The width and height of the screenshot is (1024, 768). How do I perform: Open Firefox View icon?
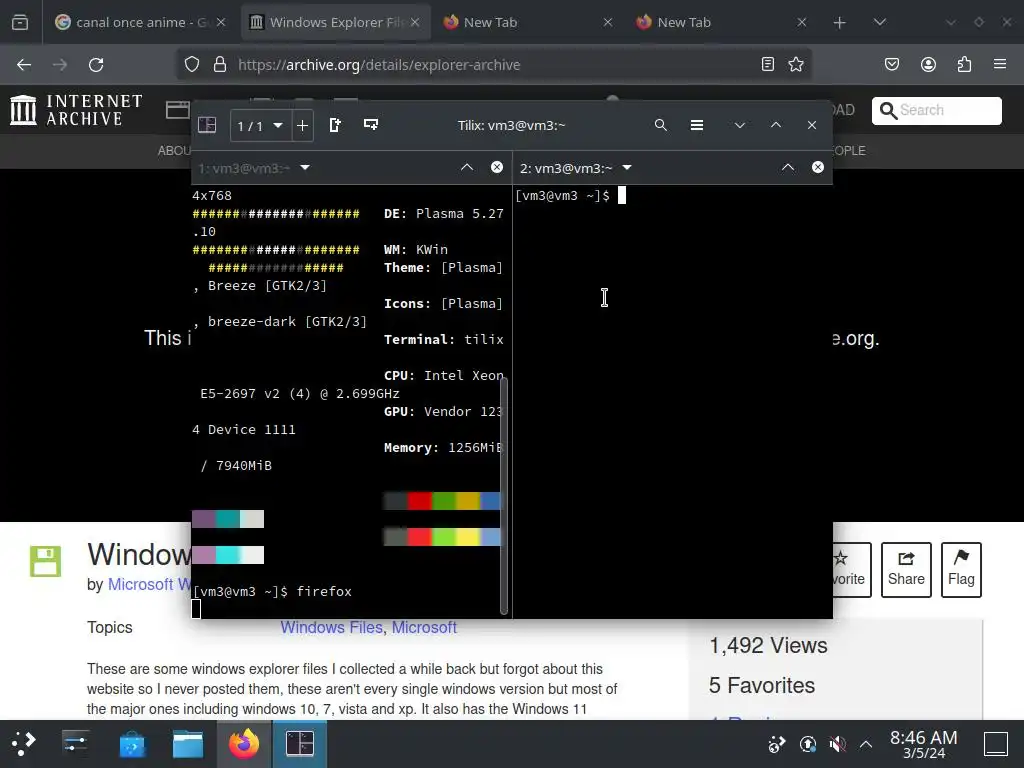click(x=20, y=23)
